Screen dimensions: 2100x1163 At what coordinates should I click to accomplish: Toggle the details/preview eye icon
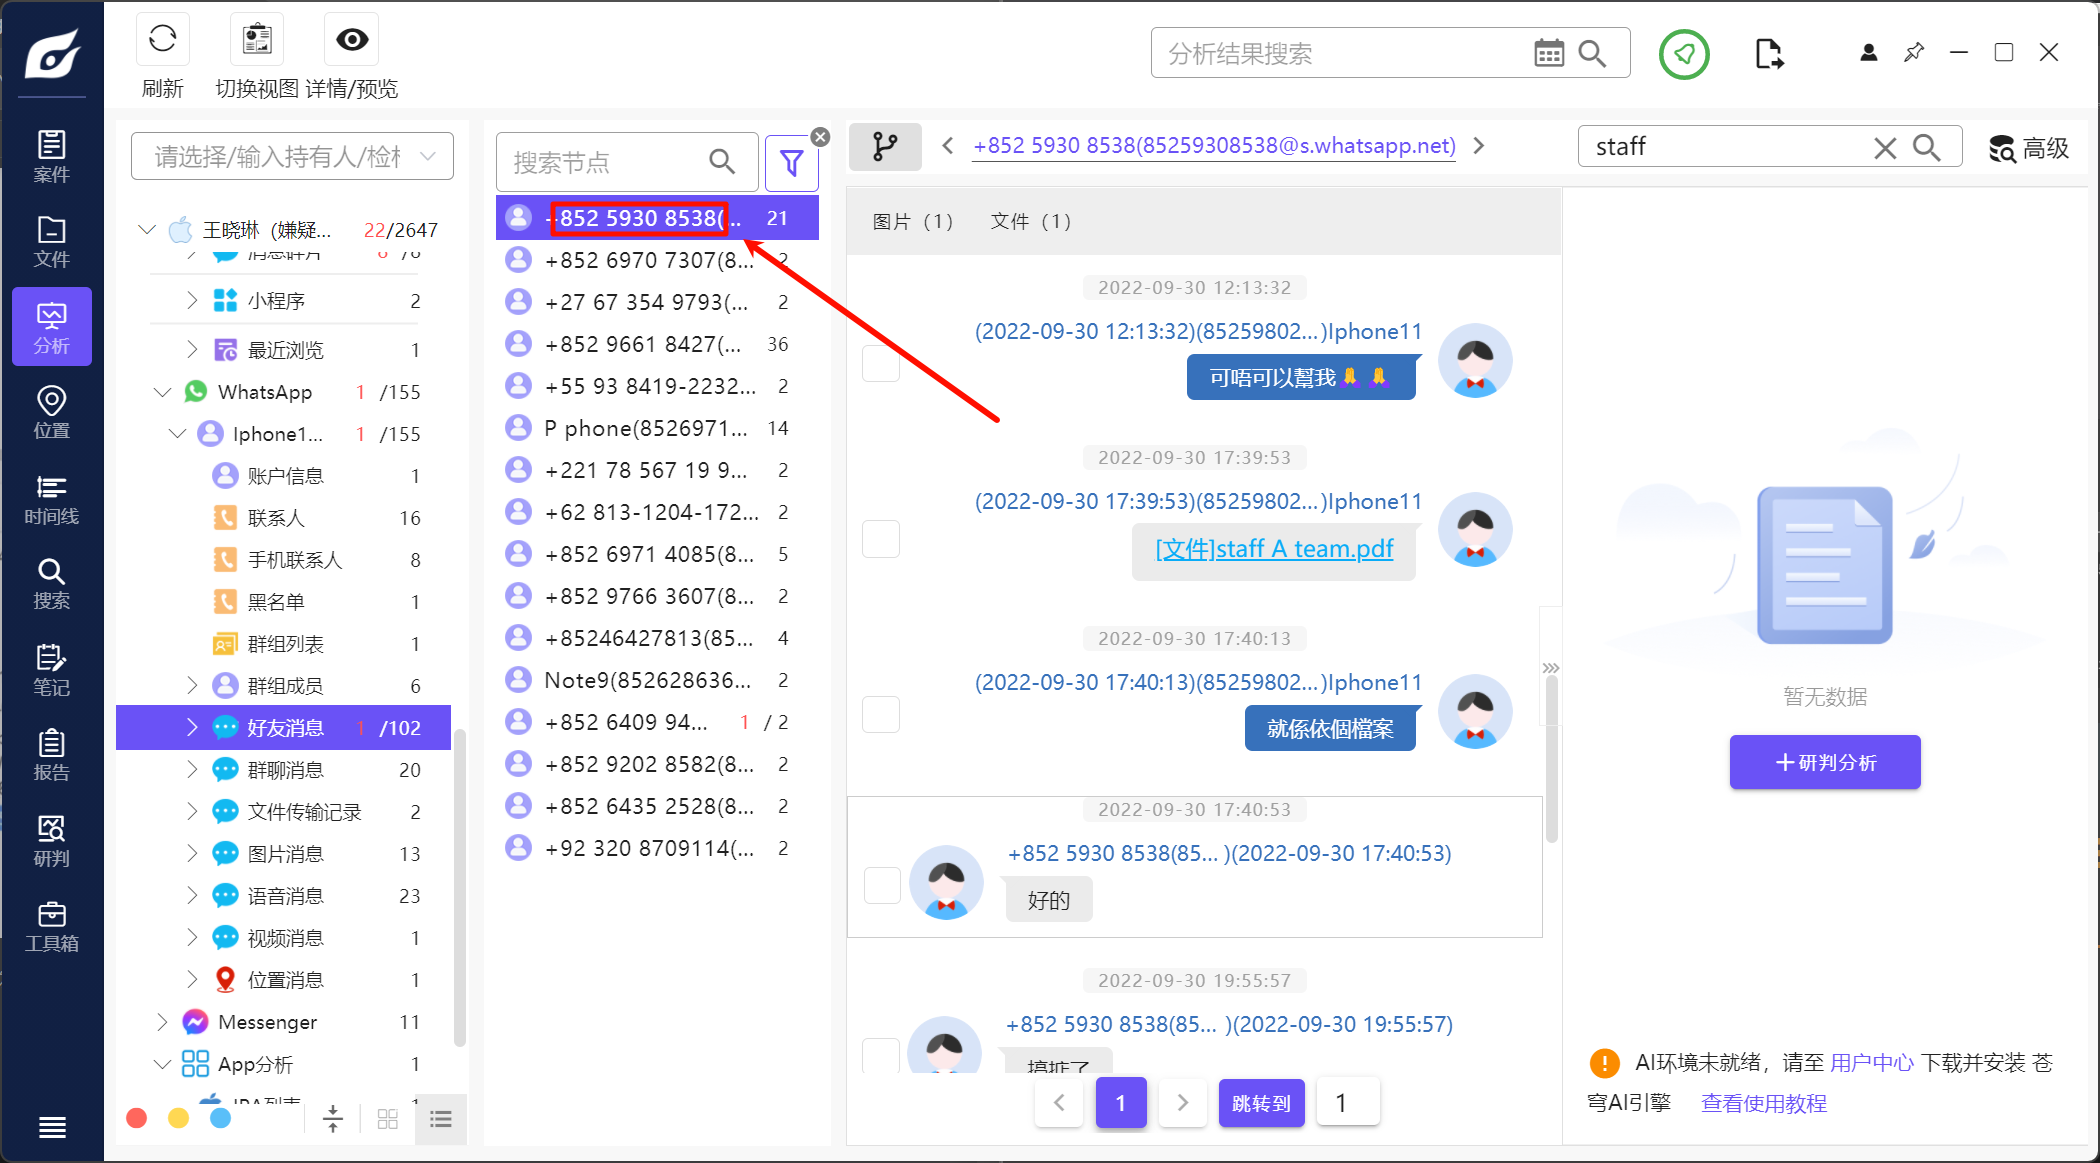[x=352, y=40]
